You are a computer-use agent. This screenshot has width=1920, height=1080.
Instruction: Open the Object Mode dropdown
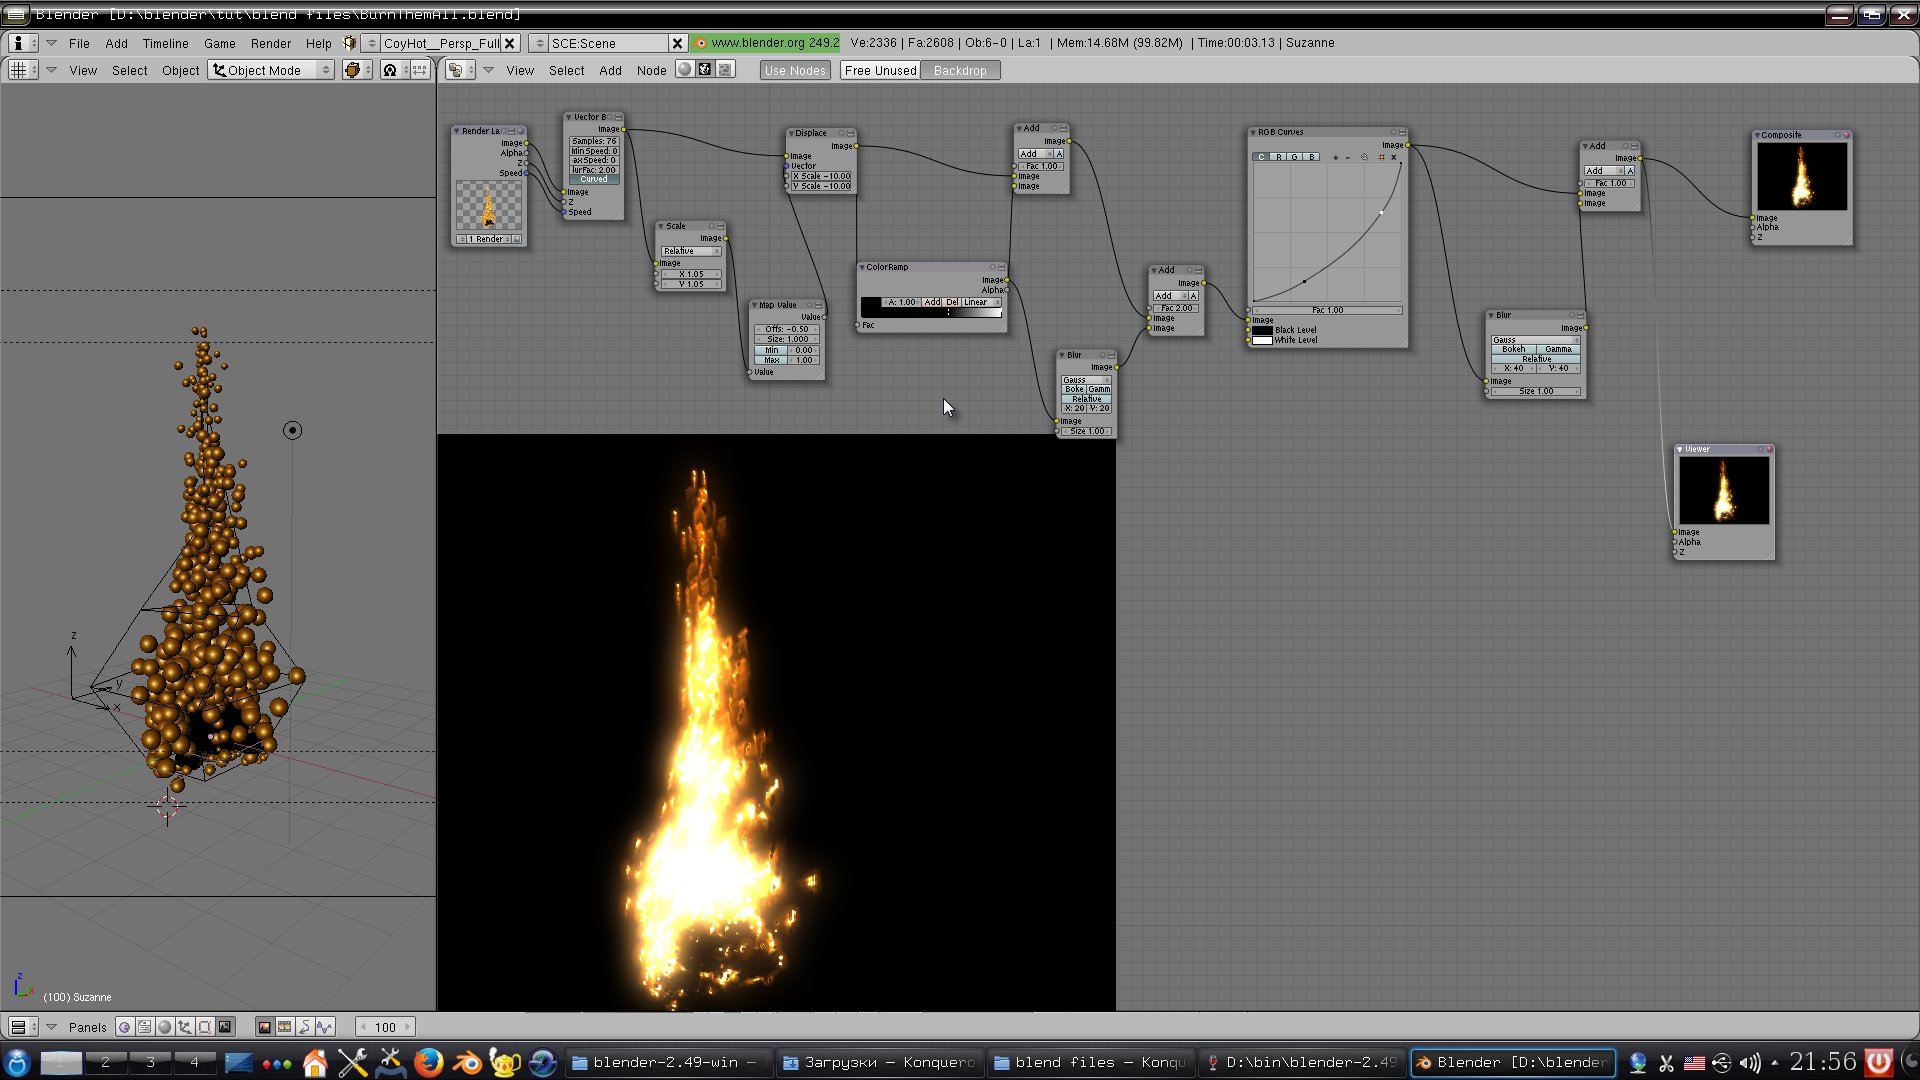[271, 70]
